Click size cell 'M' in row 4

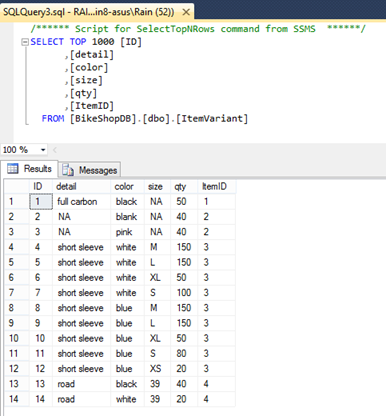click(157, 247)
